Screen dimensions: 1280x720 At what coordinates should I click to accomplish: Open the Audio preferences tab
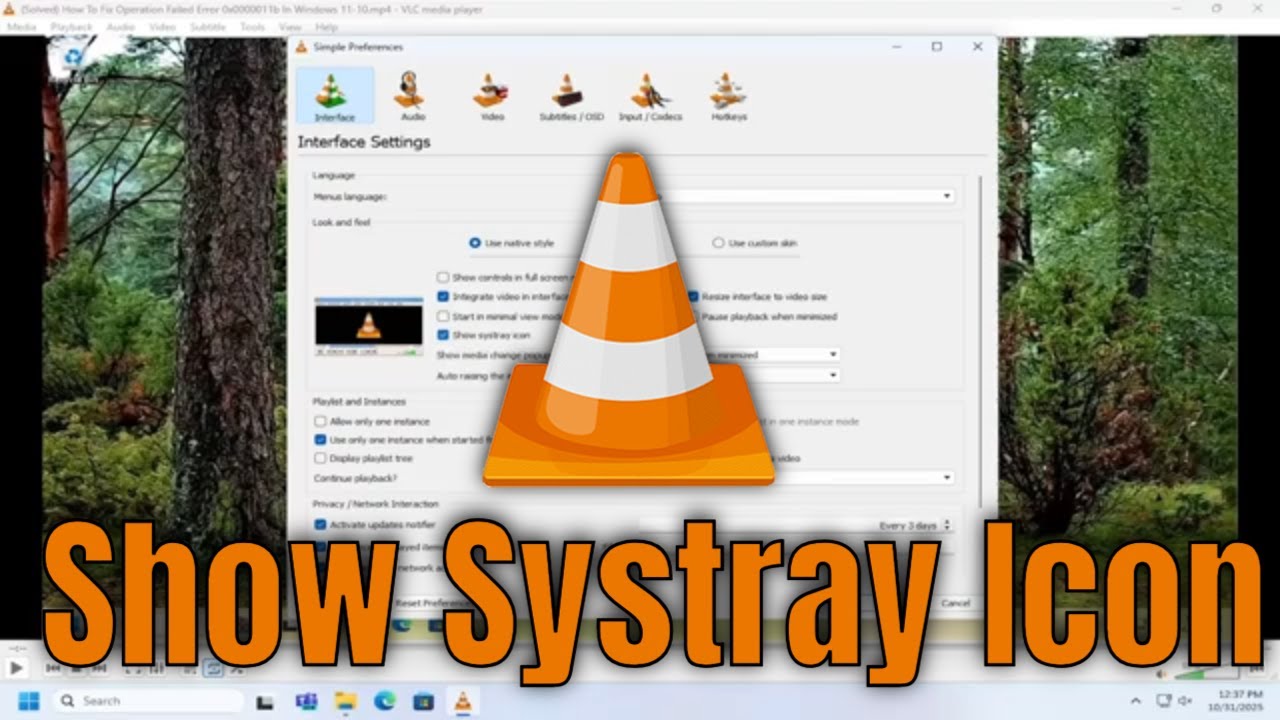point(412,96)
